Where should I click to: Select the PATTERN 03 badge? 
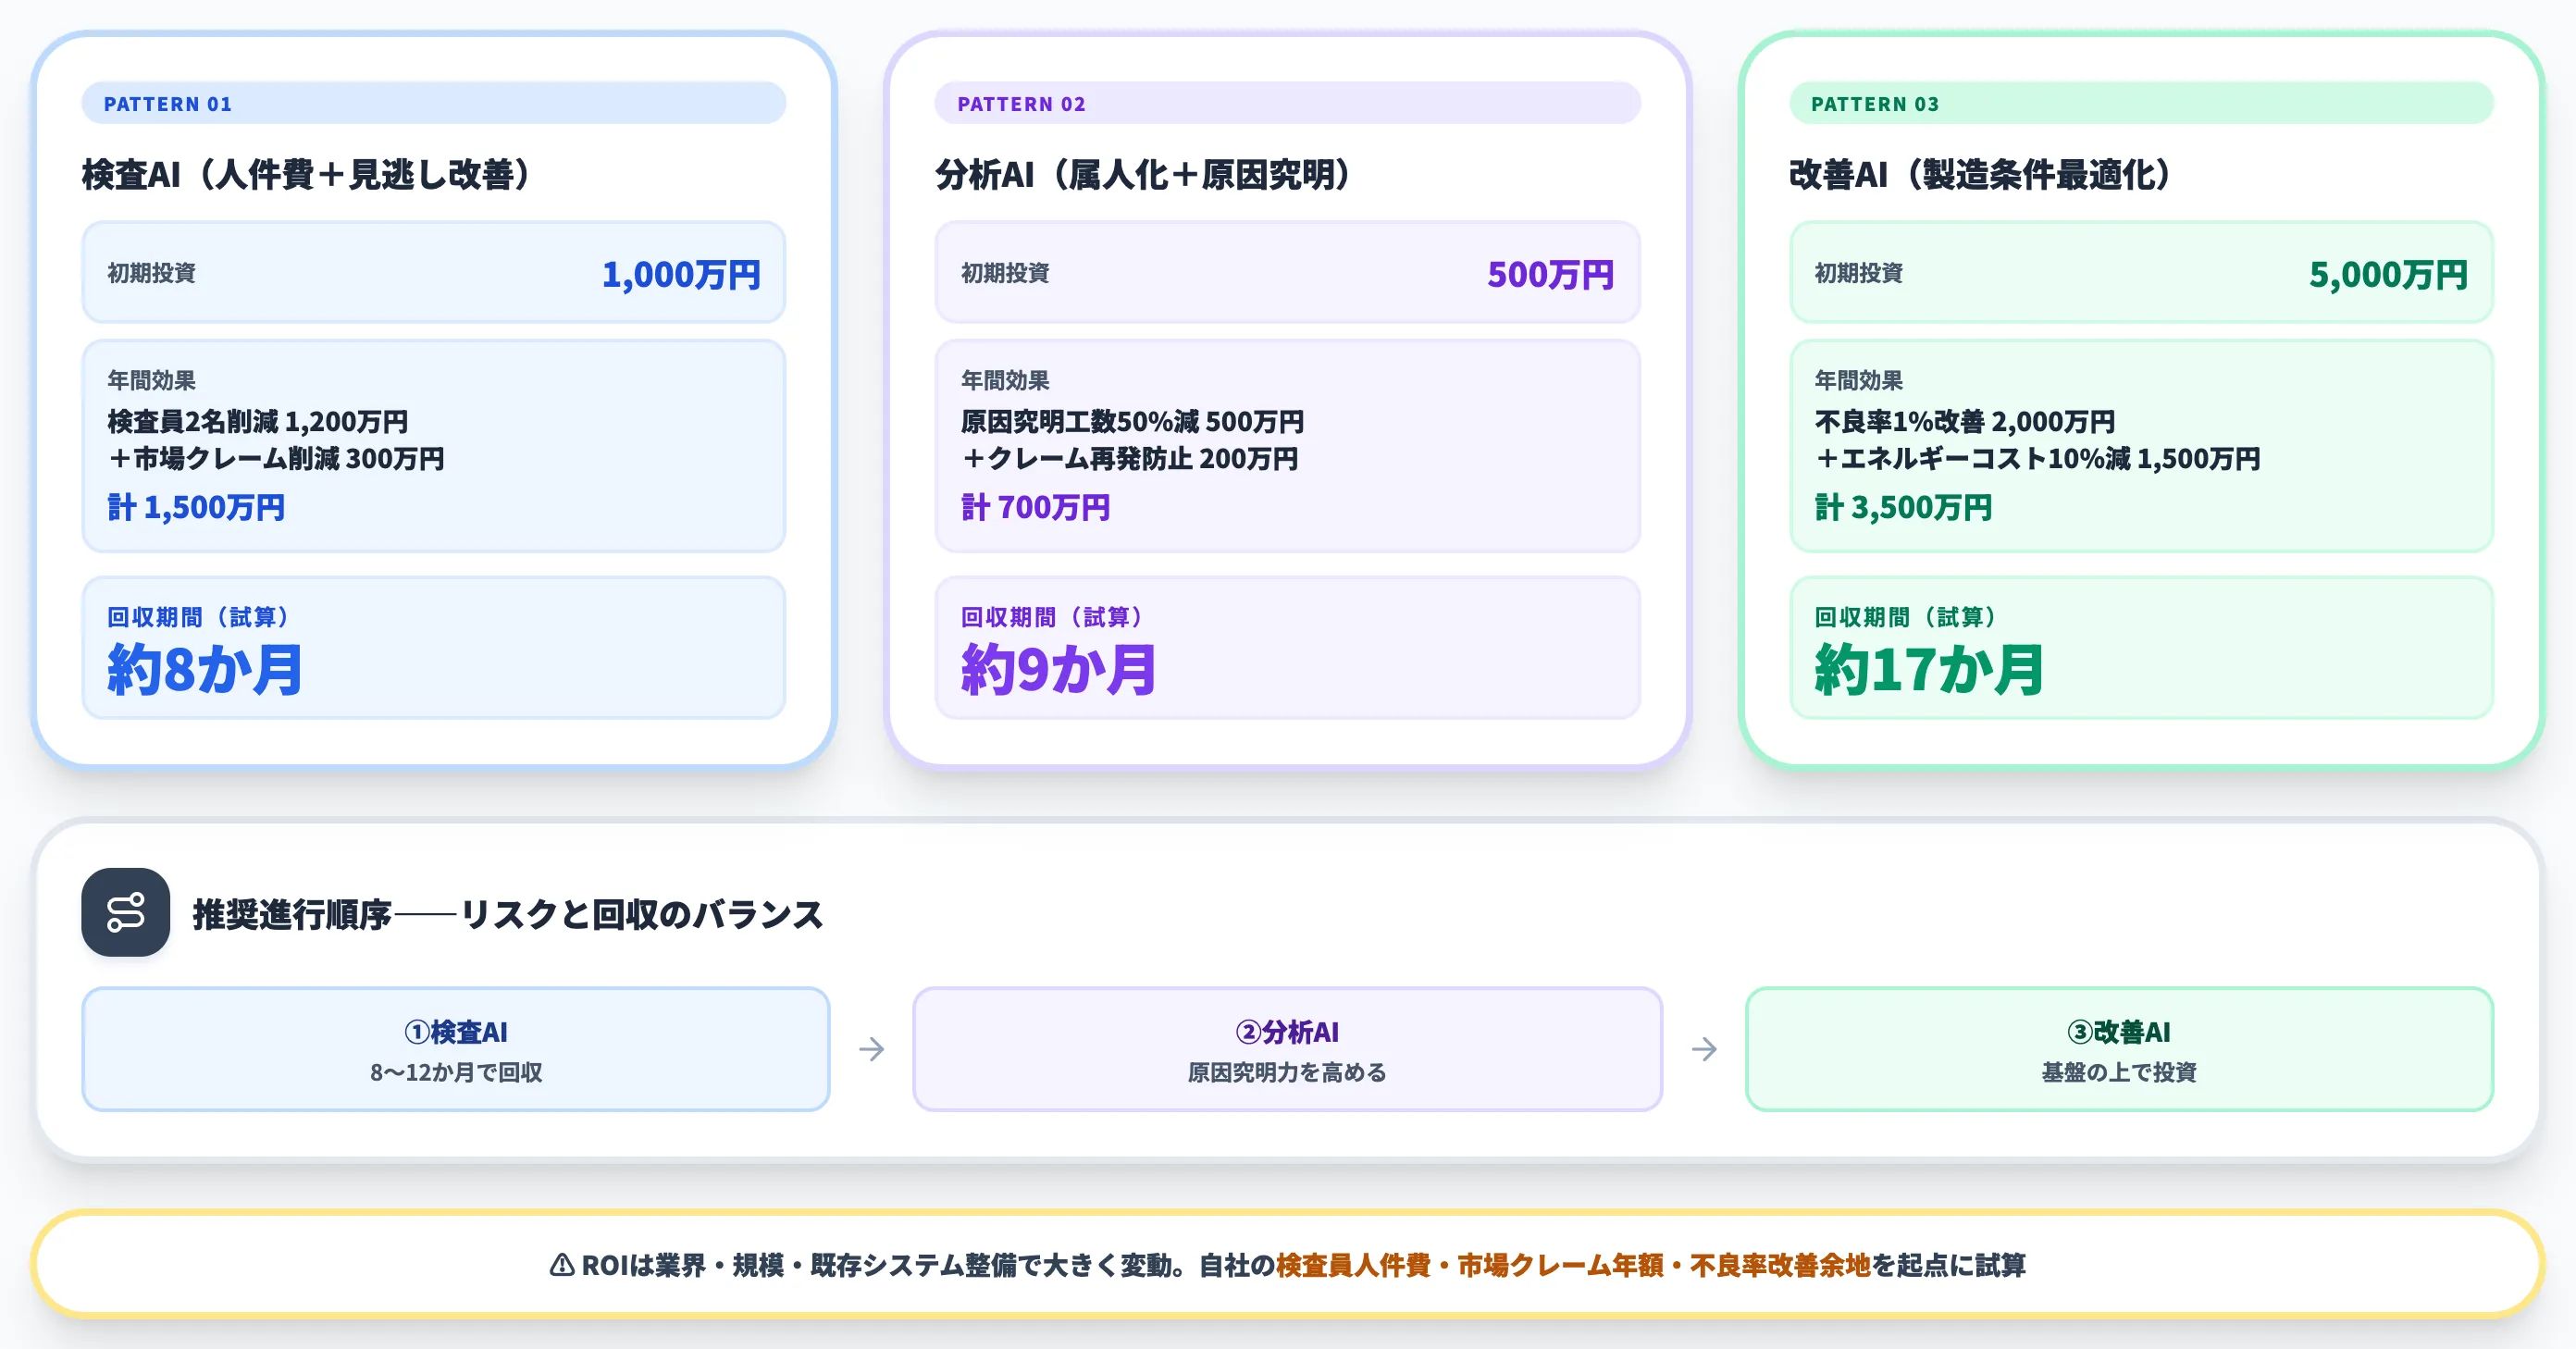(2141, 103)
